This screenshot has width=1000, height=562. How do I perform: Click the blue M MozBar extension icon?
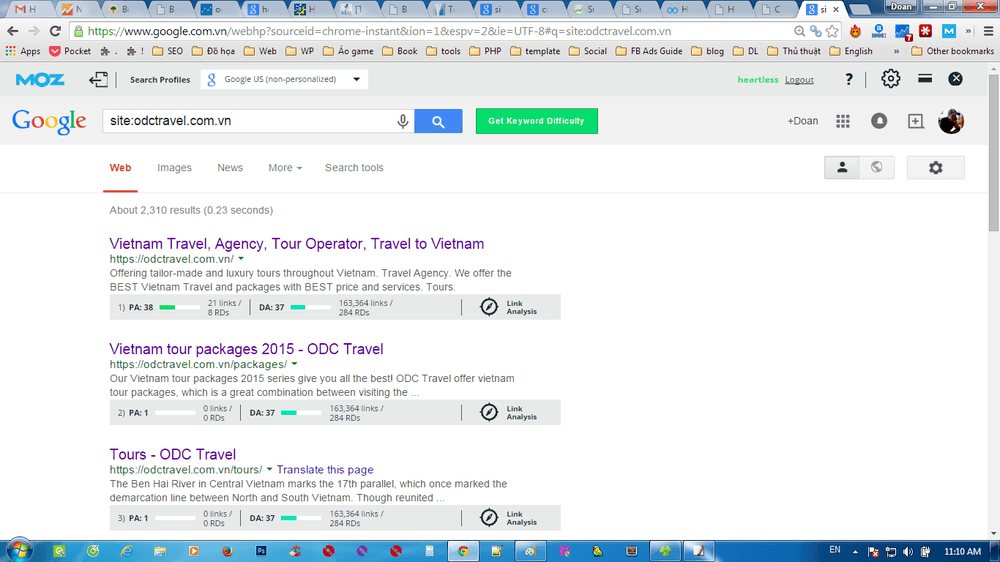(949, 31)
